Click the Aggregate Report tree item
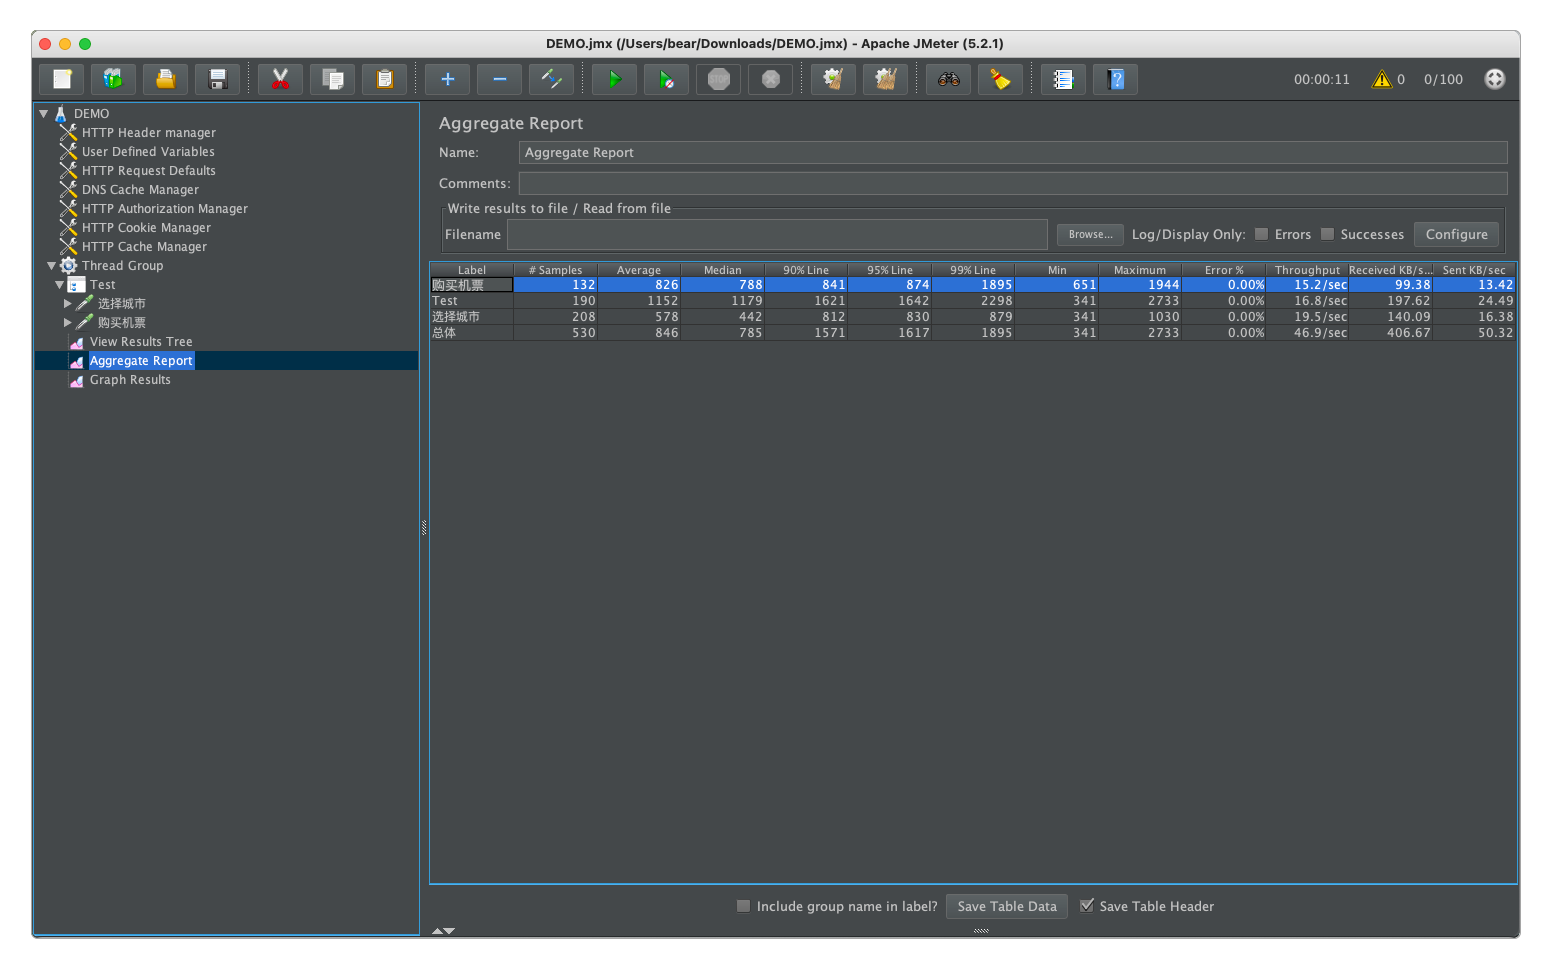The width and height of the screenshot is (1551, 969). (x=141, y=361)
